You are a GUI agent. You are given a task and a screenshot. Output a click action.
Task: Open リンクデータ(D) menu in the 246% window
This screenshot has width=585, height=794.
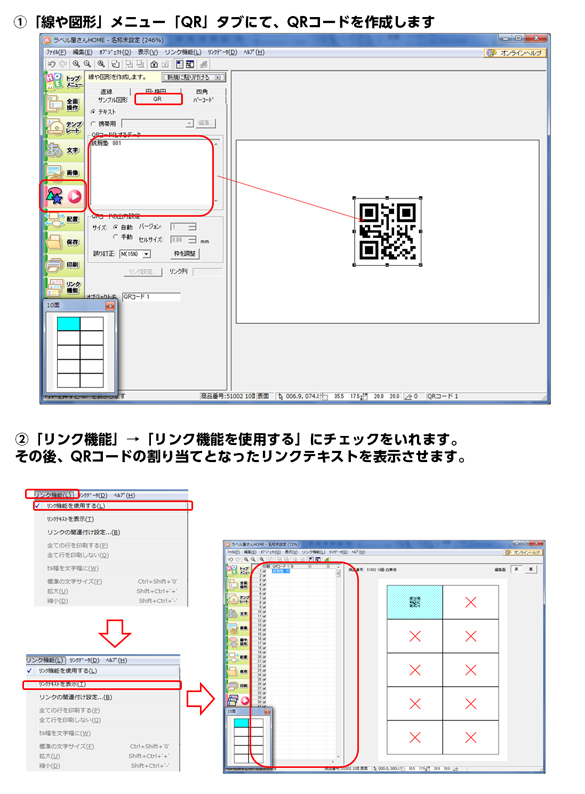point(222,52)
